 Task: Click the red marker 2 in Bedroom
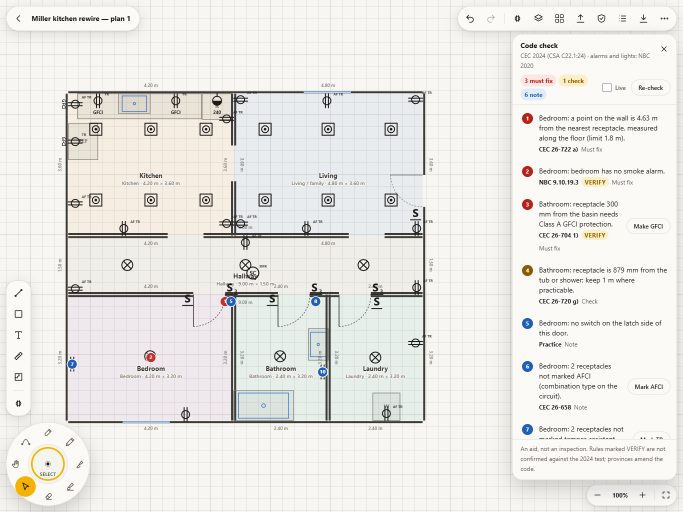pyautogui.click(x=150, y=357)
